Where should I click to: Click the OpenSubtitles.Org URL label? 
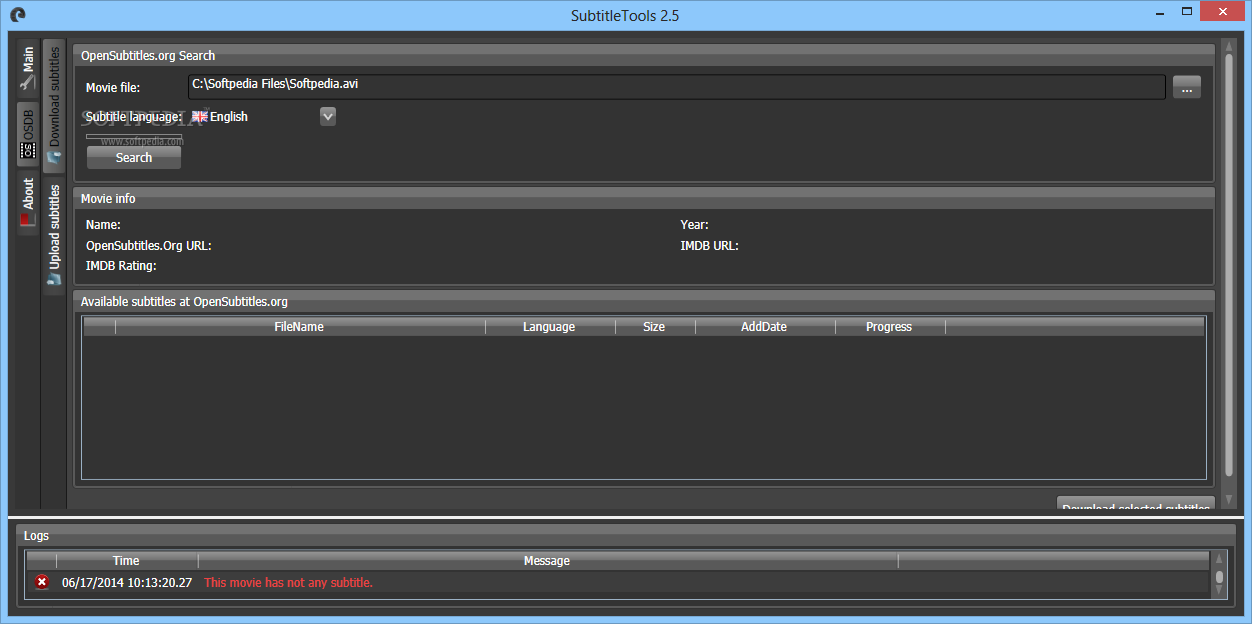(x=149, y=246)
